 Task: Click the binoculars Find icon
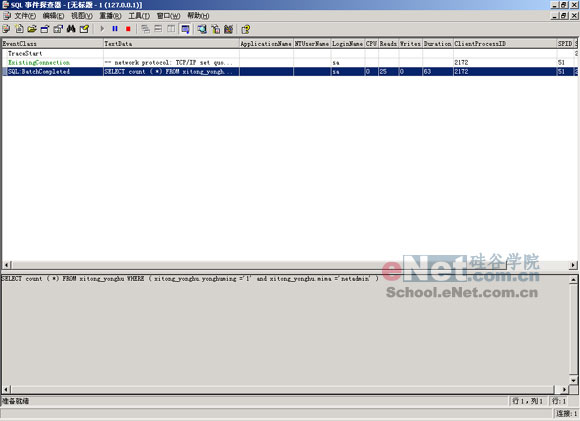point(71,29)
